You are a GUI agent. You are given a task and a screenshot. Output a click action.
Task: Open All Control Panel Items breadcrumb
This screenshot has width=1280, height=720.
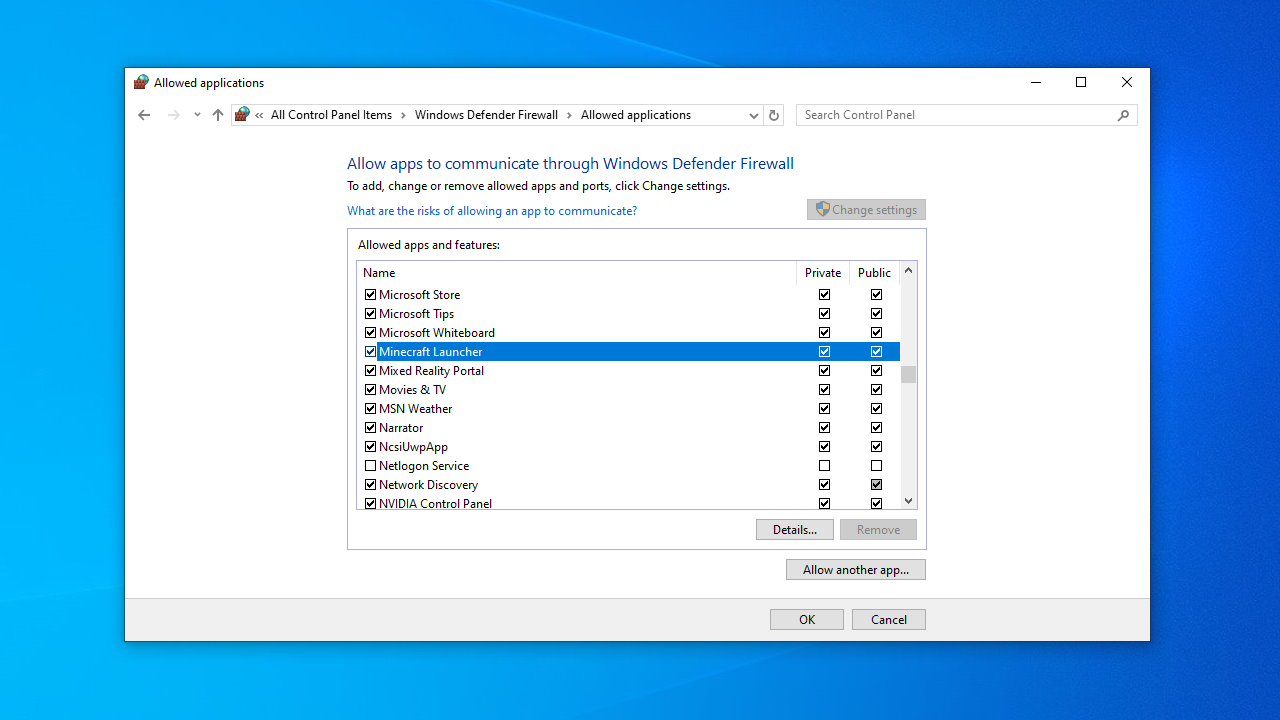331,115
